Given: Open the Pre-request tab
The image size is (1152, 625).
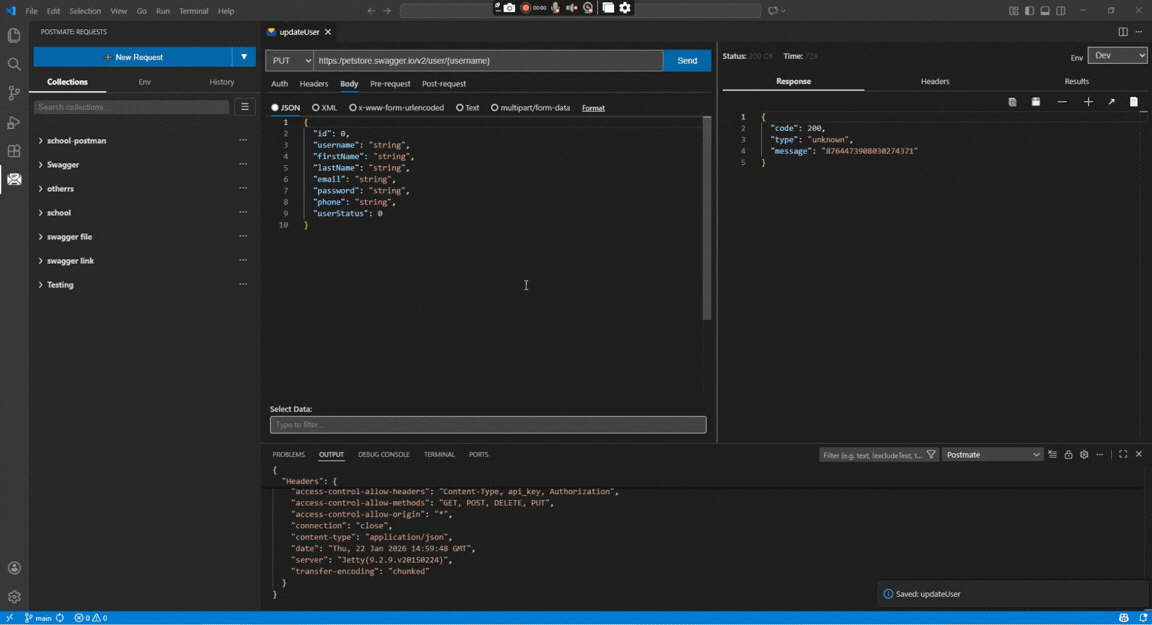Looking at the screenshot, I should [x=390, y=84].
